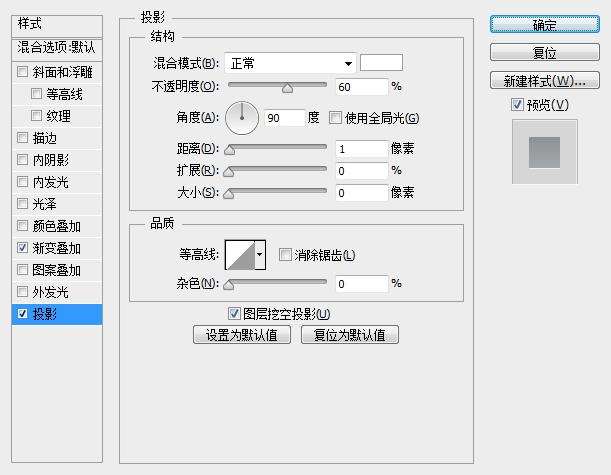The width and height of the screenshot is (611, 475).
Task: Click the 杂色 slider handle
Action: (229, 284)
